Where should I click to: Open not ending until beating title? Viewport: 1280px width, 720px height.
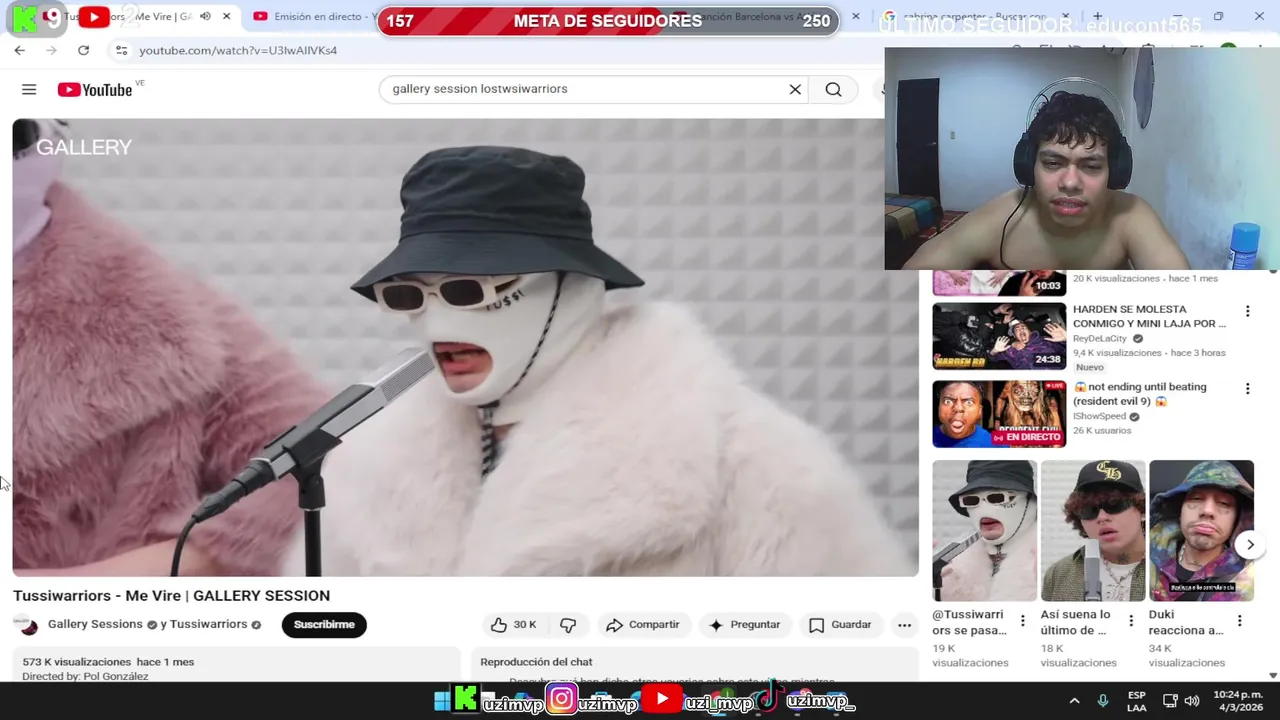tap(1140, 394)
